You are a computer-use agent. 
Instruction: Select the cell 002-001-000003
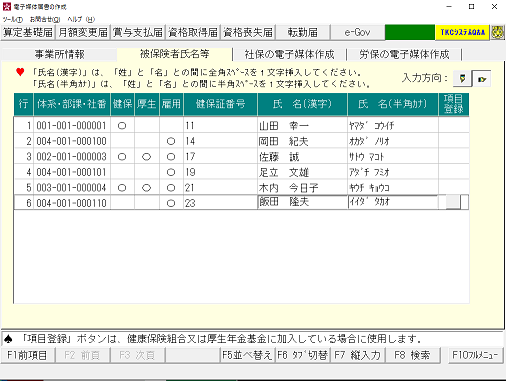point(72,157)
